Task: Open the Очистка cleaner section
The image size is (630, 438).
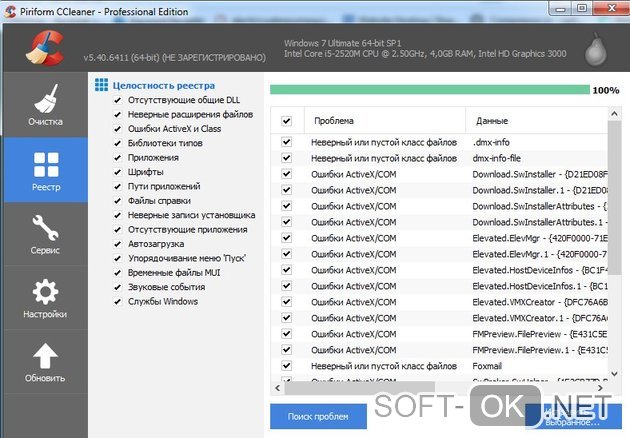Action: tap(45, 105)
